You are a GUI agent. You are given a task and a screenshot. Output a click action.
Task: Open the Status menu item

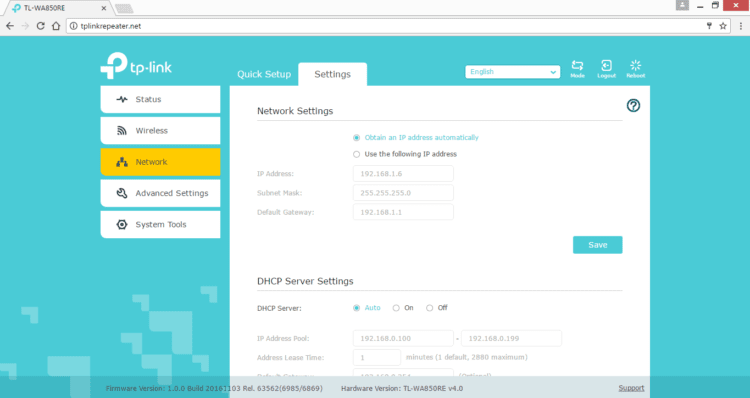pyautogui.click(x=160, y=100)
